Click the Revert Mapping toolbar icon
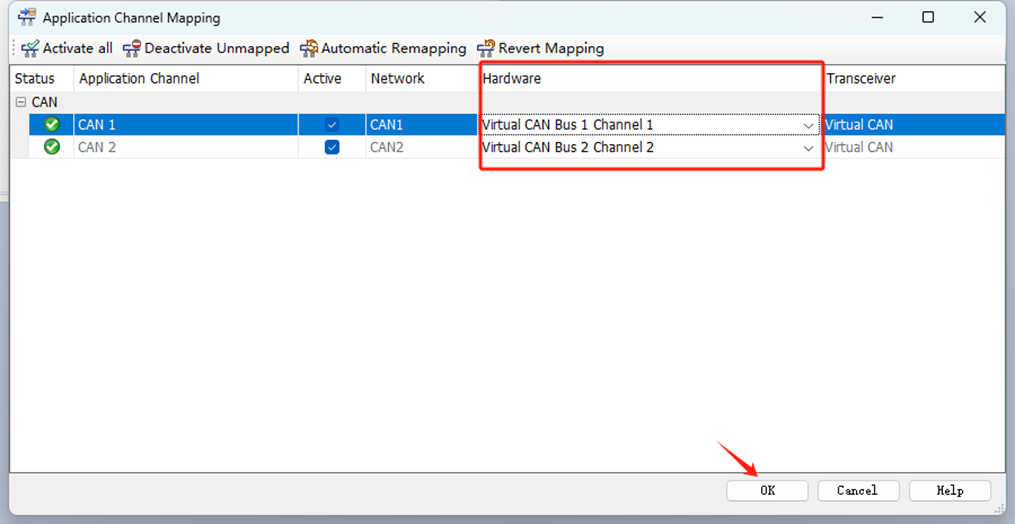 (x=486, y=48)
